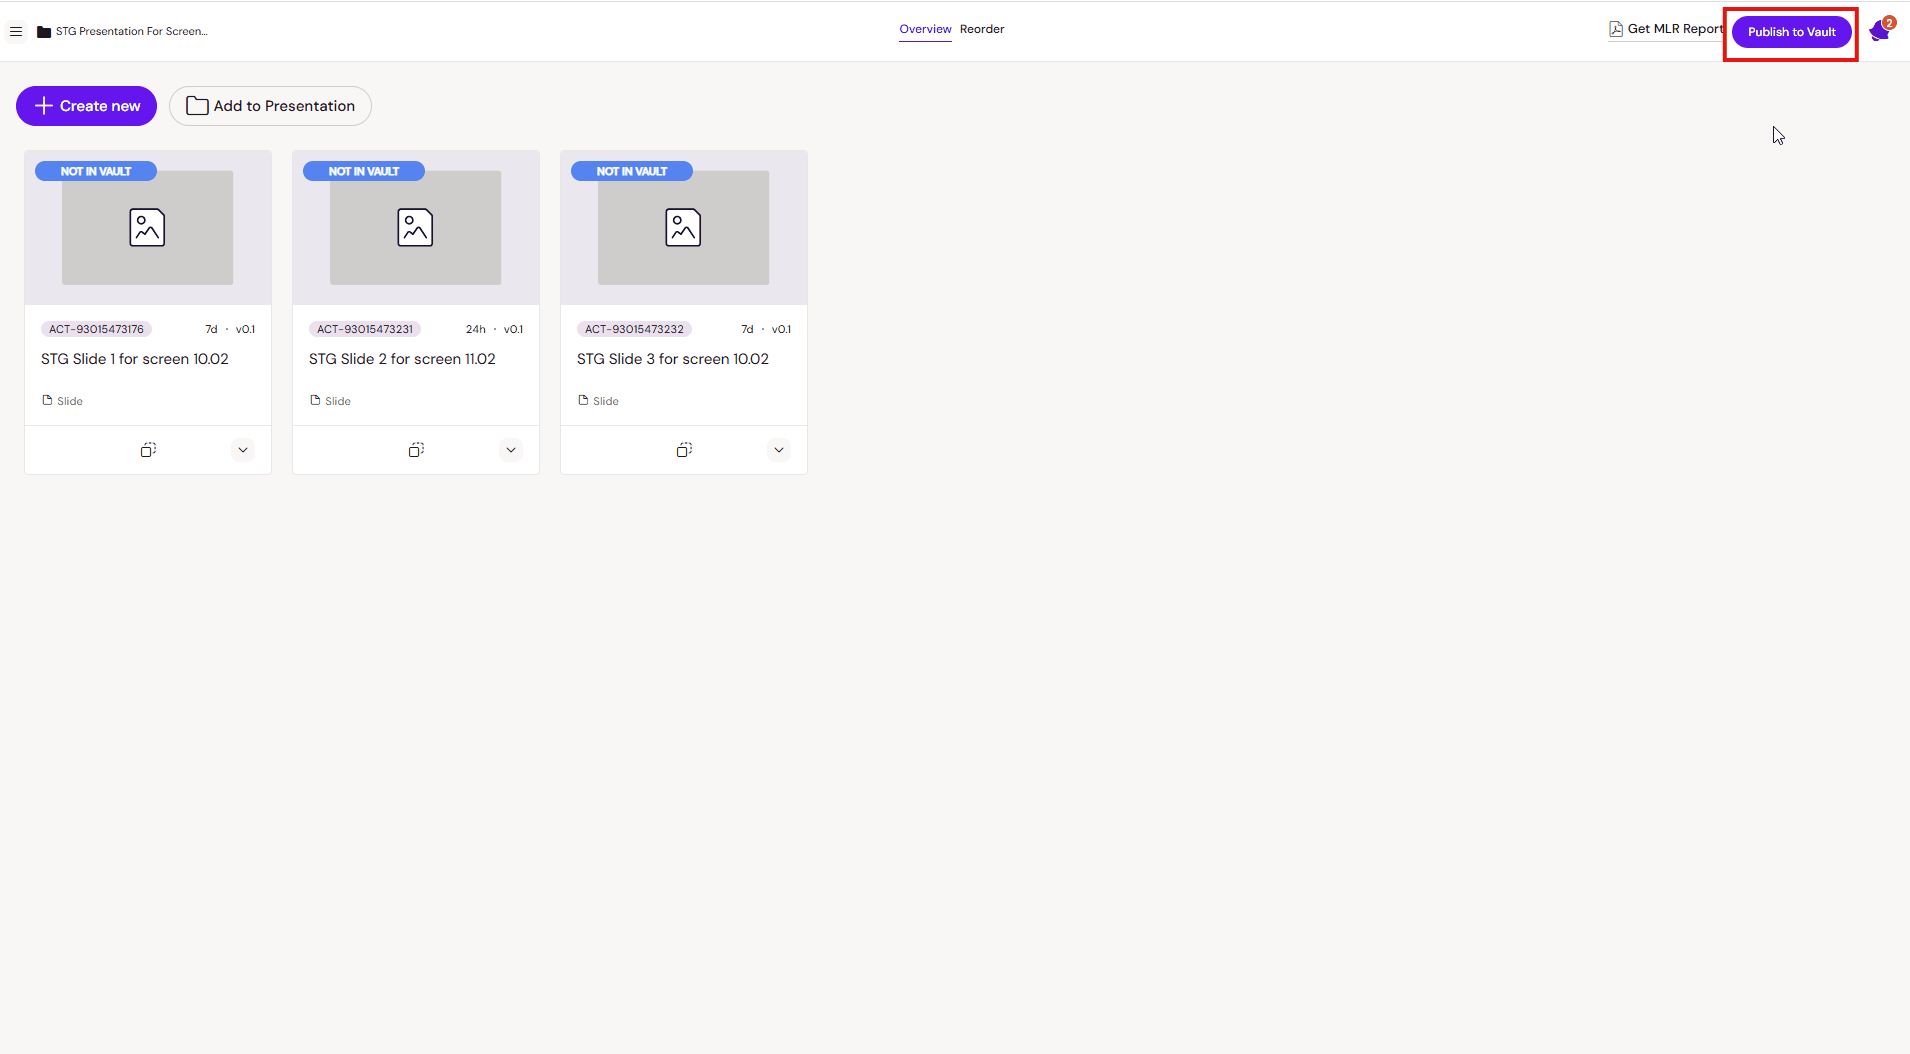Screen dimensions: 1910x1054
Task: Open the STG Slide 2 thumbnail
Action: (x=415, y=228)
